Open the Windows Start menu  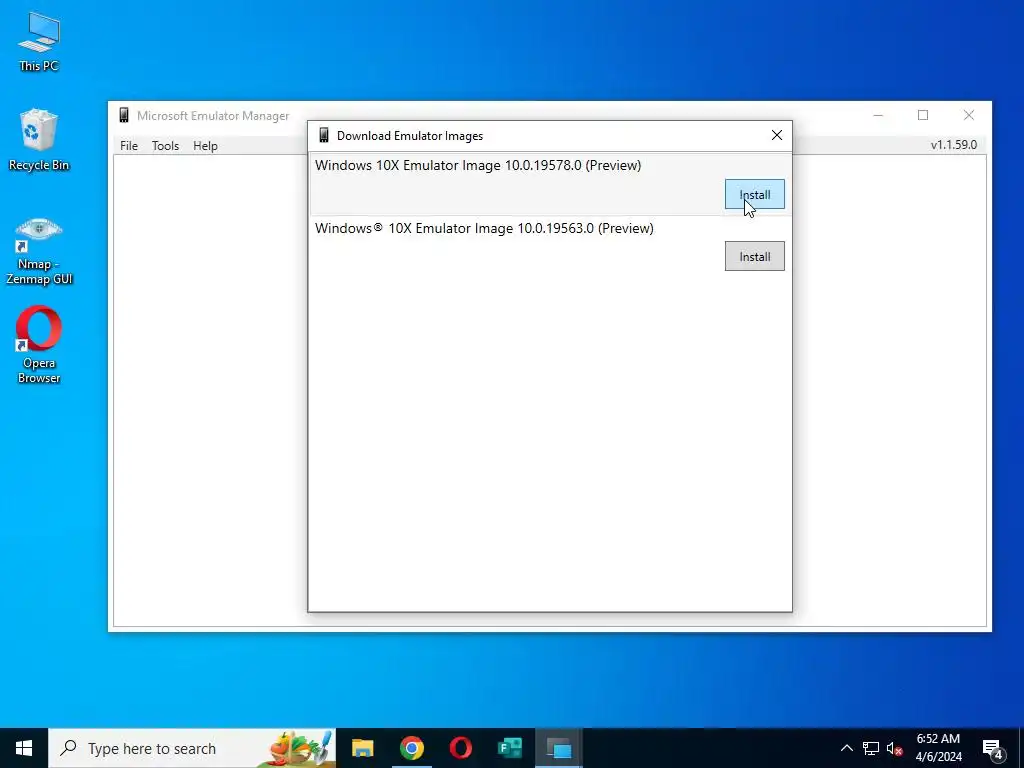click(x=24, y=748)
